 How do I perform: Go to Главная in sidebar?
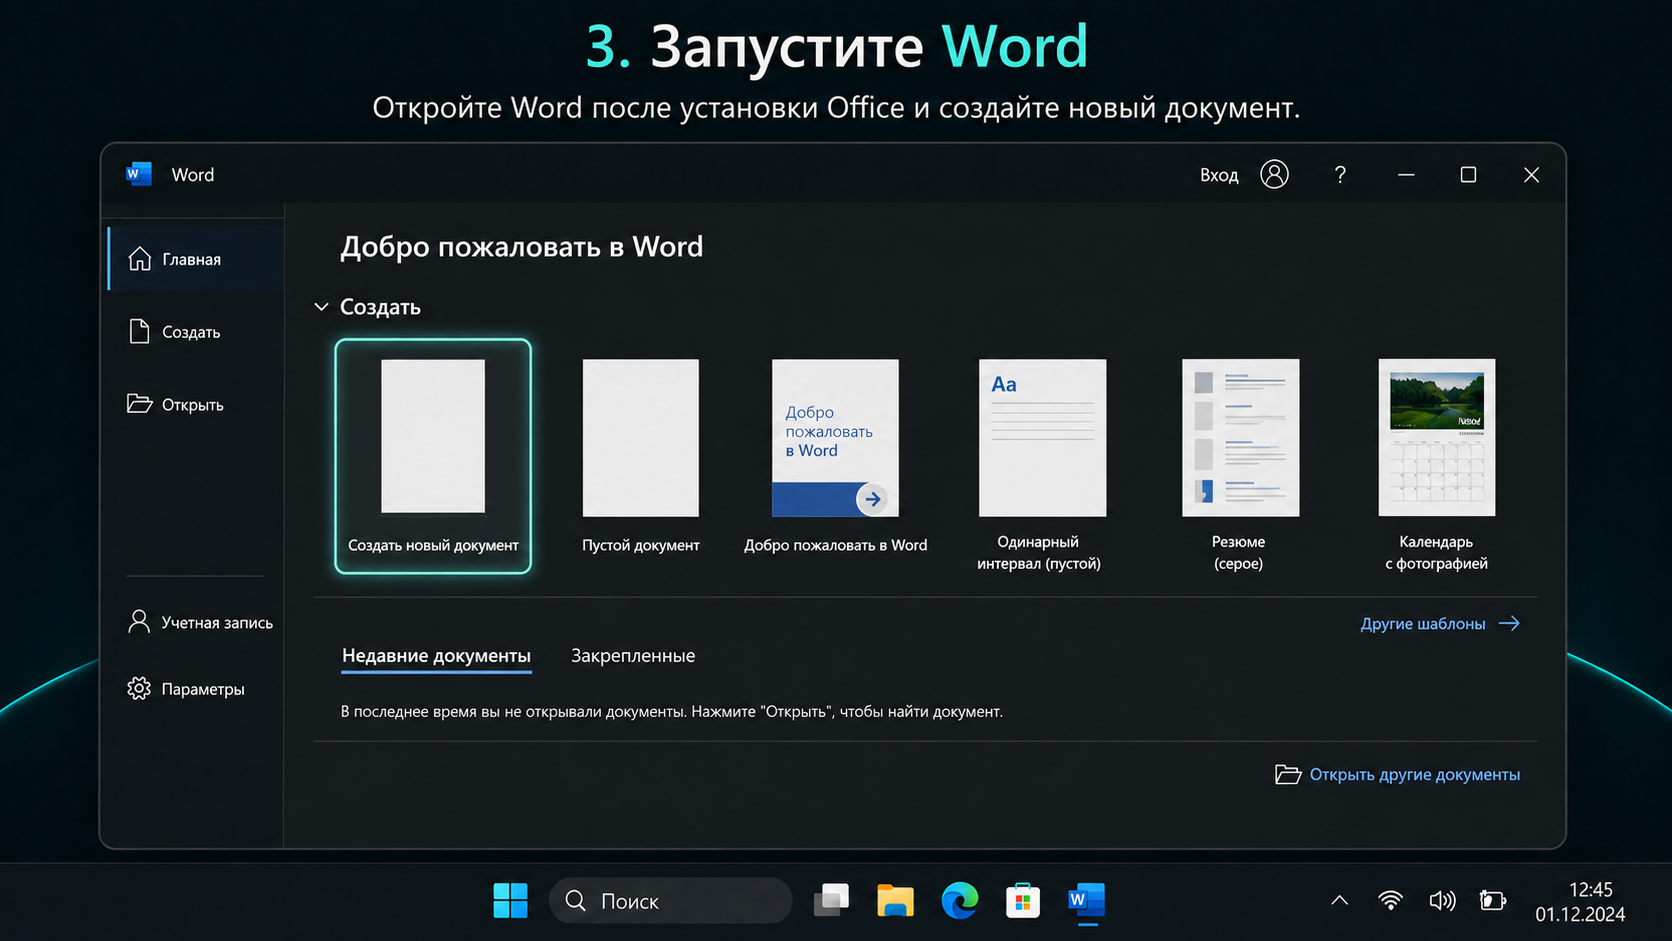point(196,259)
